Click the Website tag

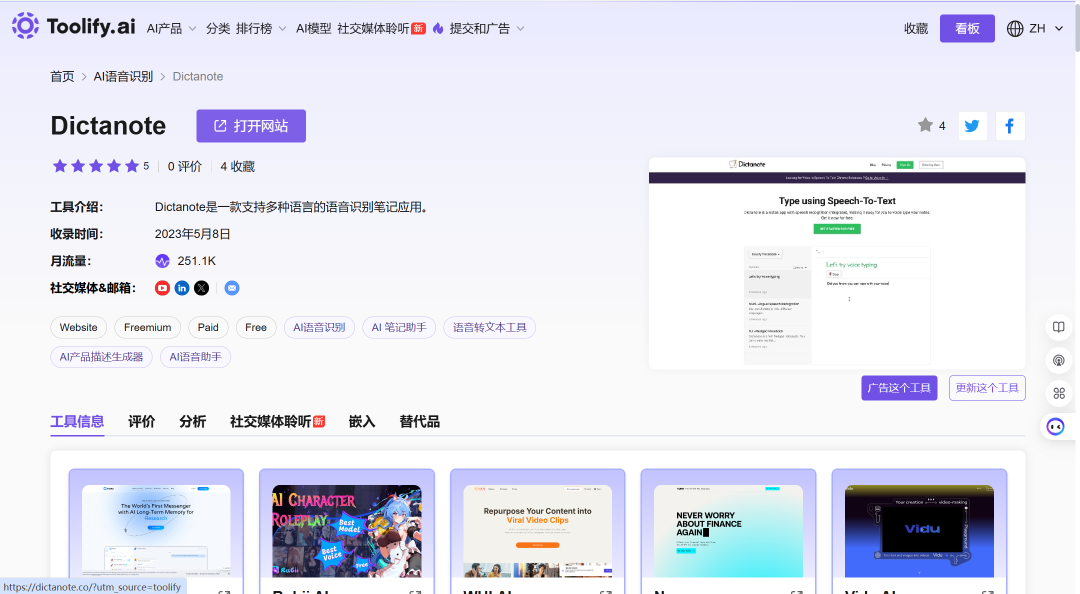[79, 327]
